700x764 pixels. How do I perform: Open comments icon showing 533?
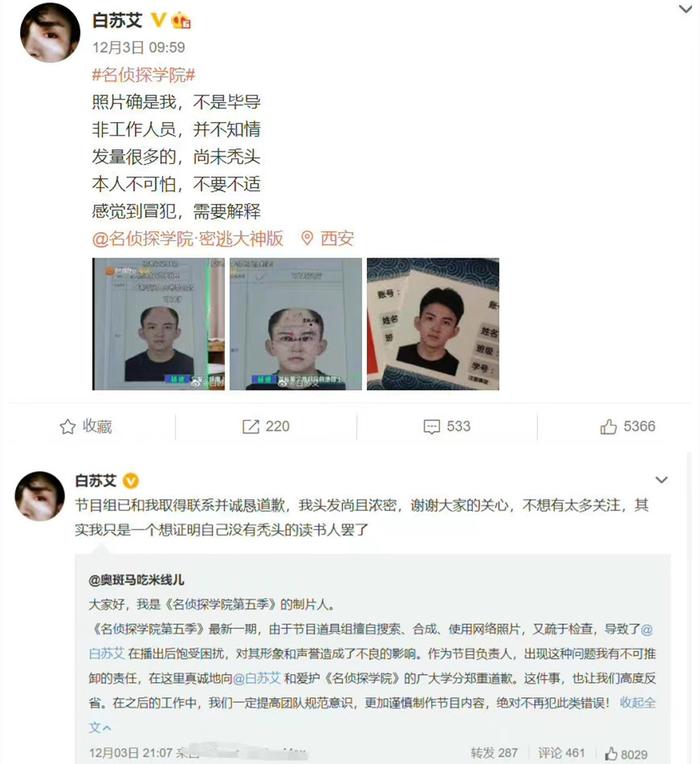[432, 427]
